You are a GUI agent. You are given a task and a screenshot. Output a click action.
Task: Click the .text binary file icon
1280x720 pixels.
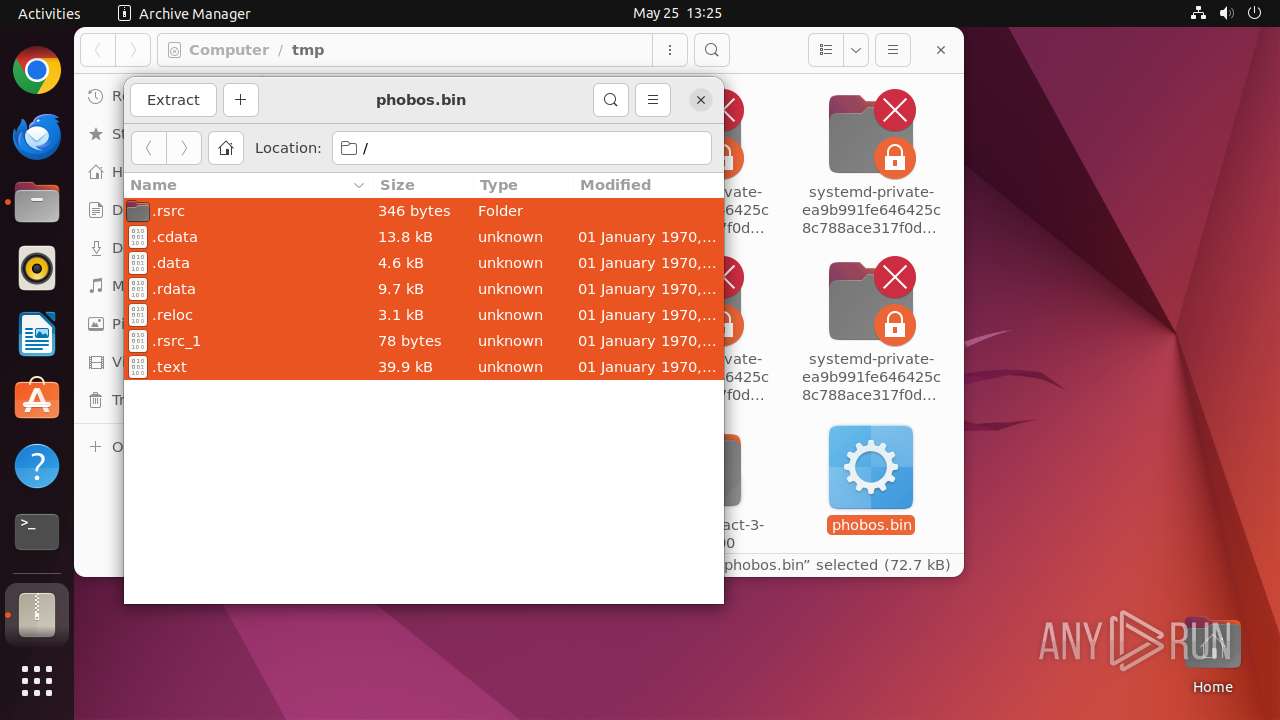pyautogui.click(x=138, y=367)
